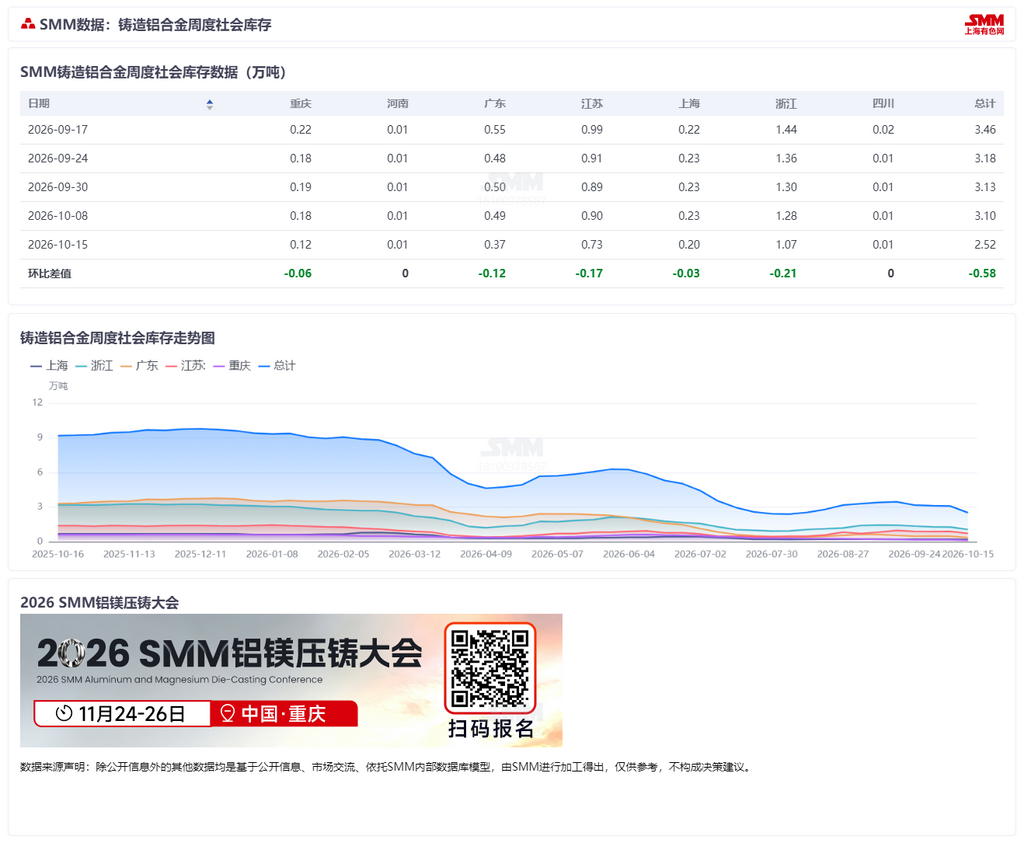This screenshot has height=844, width=1024.
Task: Select the 2026-10-15 date row
Action: pyautogui.click(x=512, y=244)
